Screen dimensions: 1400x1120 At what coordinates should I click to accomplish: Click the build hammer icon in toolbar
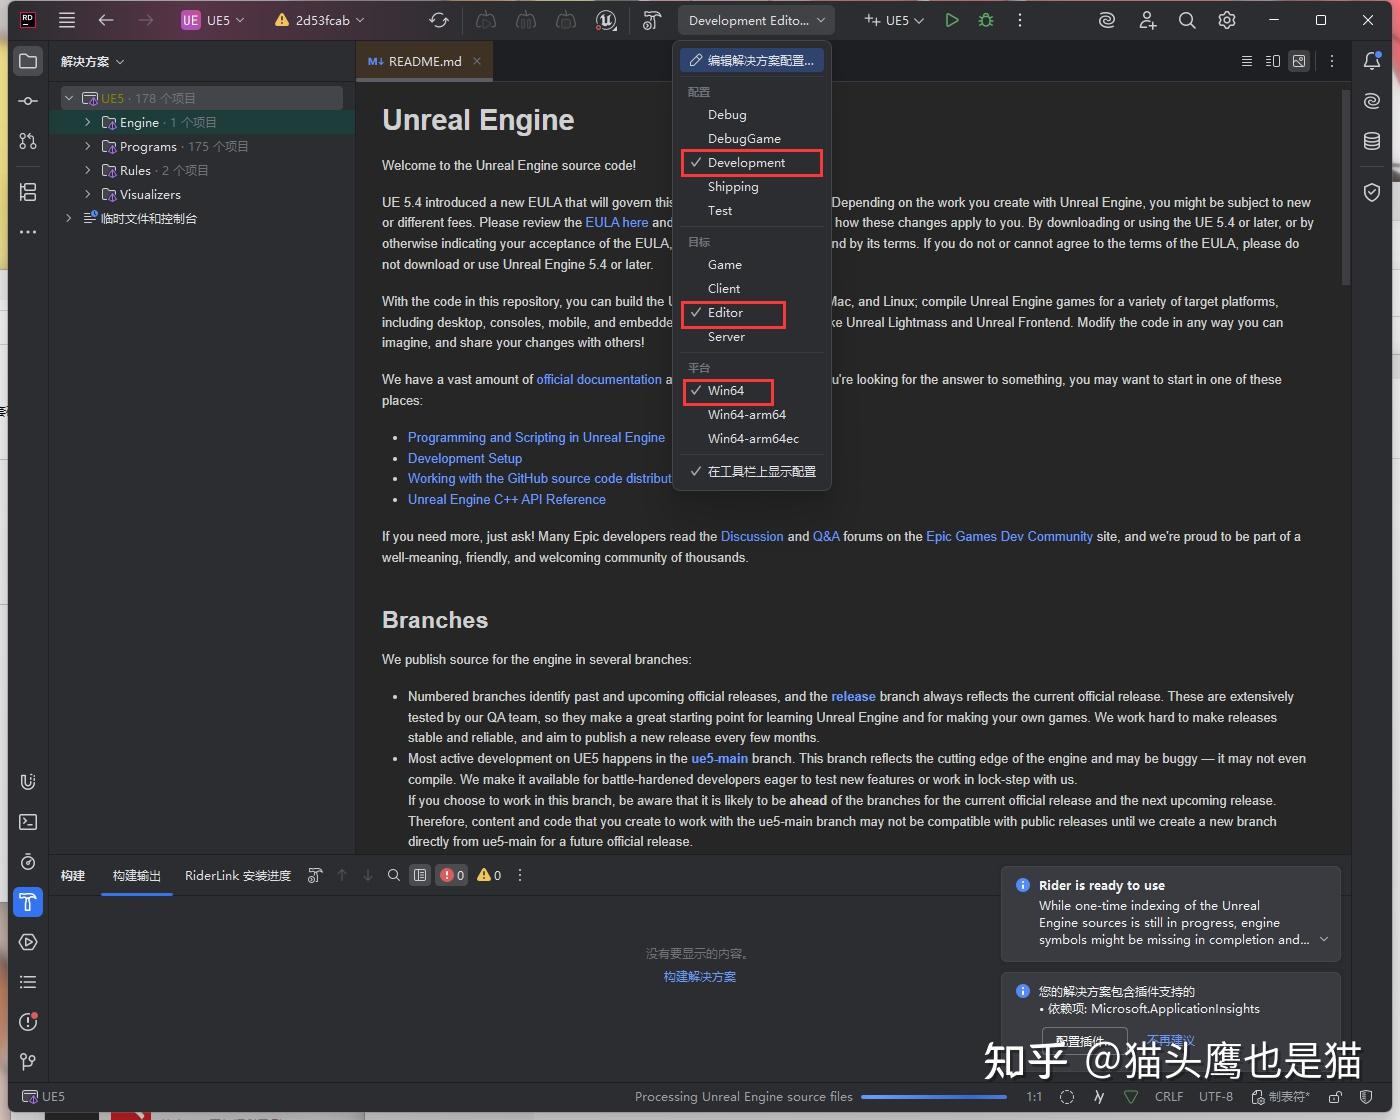point(651,19)
